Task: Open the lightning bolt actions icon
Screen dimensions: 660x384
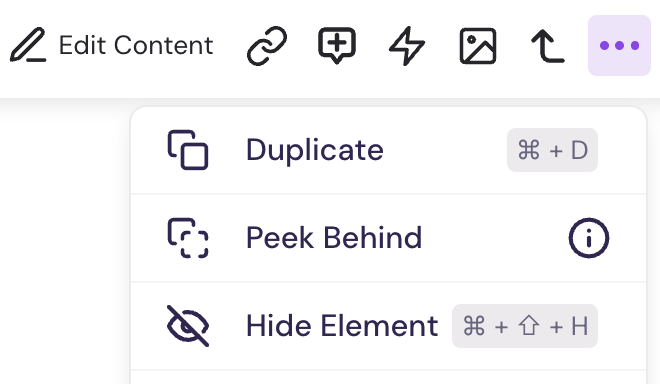Action: [407, 45]
